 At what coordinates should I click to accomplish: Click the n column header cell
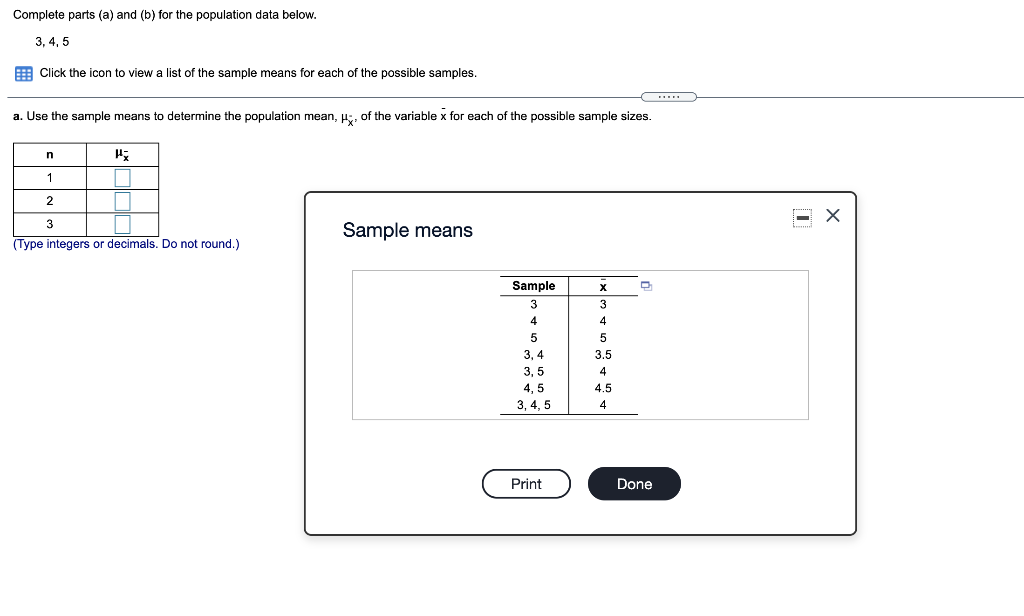click(x=49, y=154)
